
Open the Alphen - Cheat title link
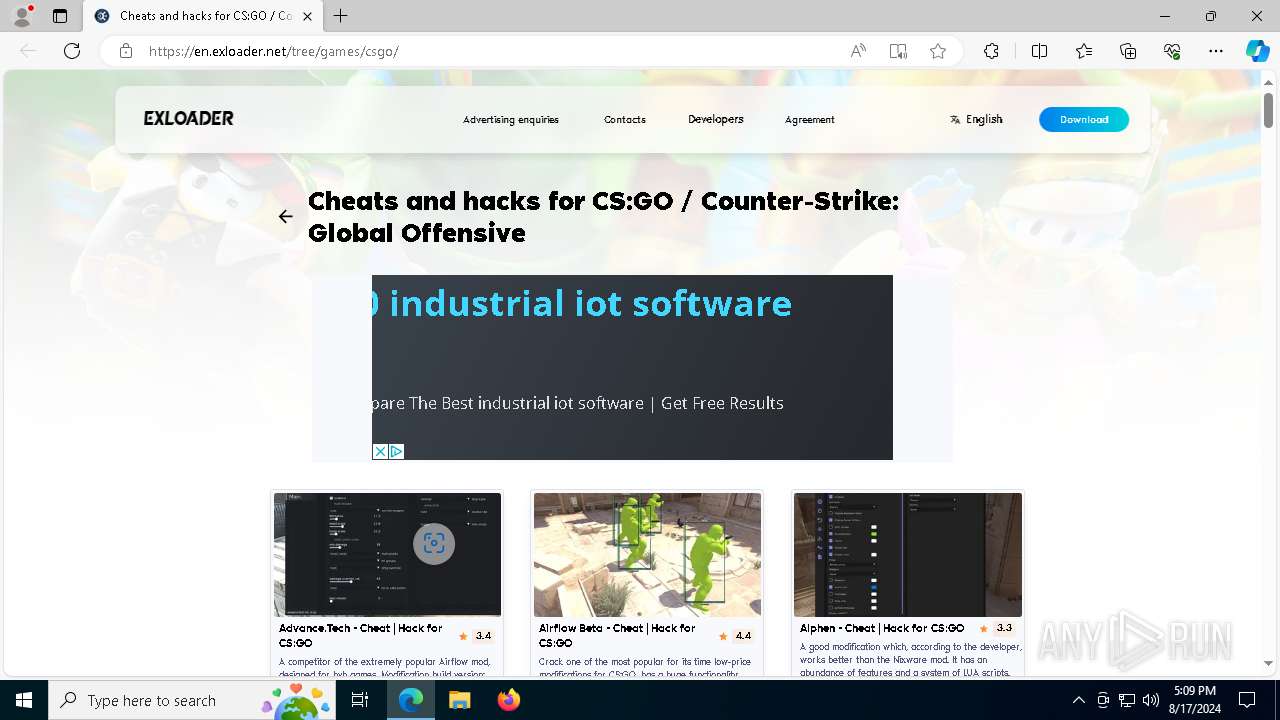(882, 628)
